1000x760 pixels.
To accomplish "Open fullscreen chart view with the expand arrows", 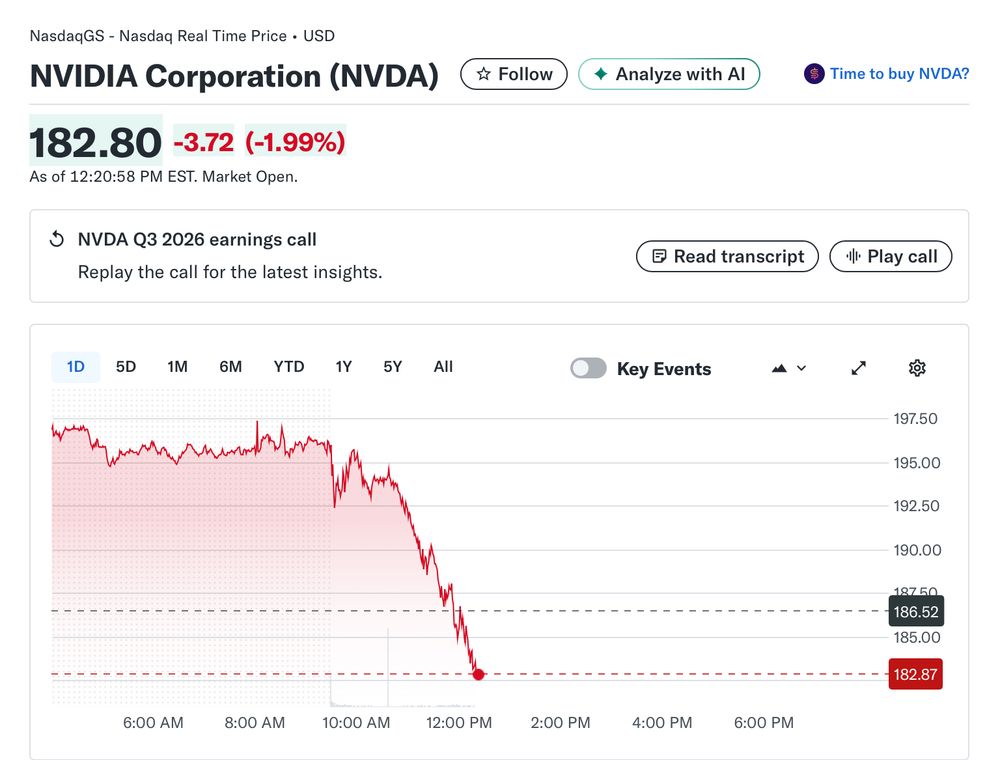I will [858, 368].
